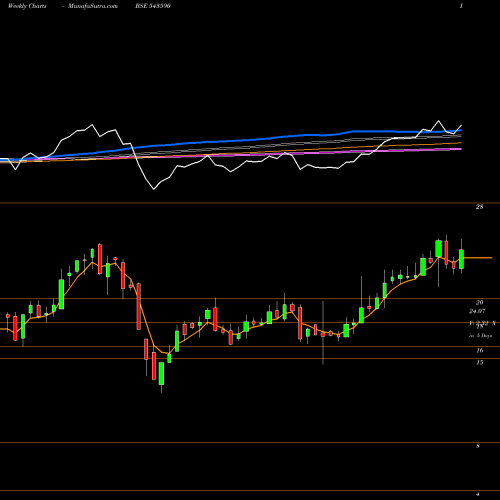This screenshot has width=500, height=500.
Task: Click the price axis label '15'
Action: [480, 362]
